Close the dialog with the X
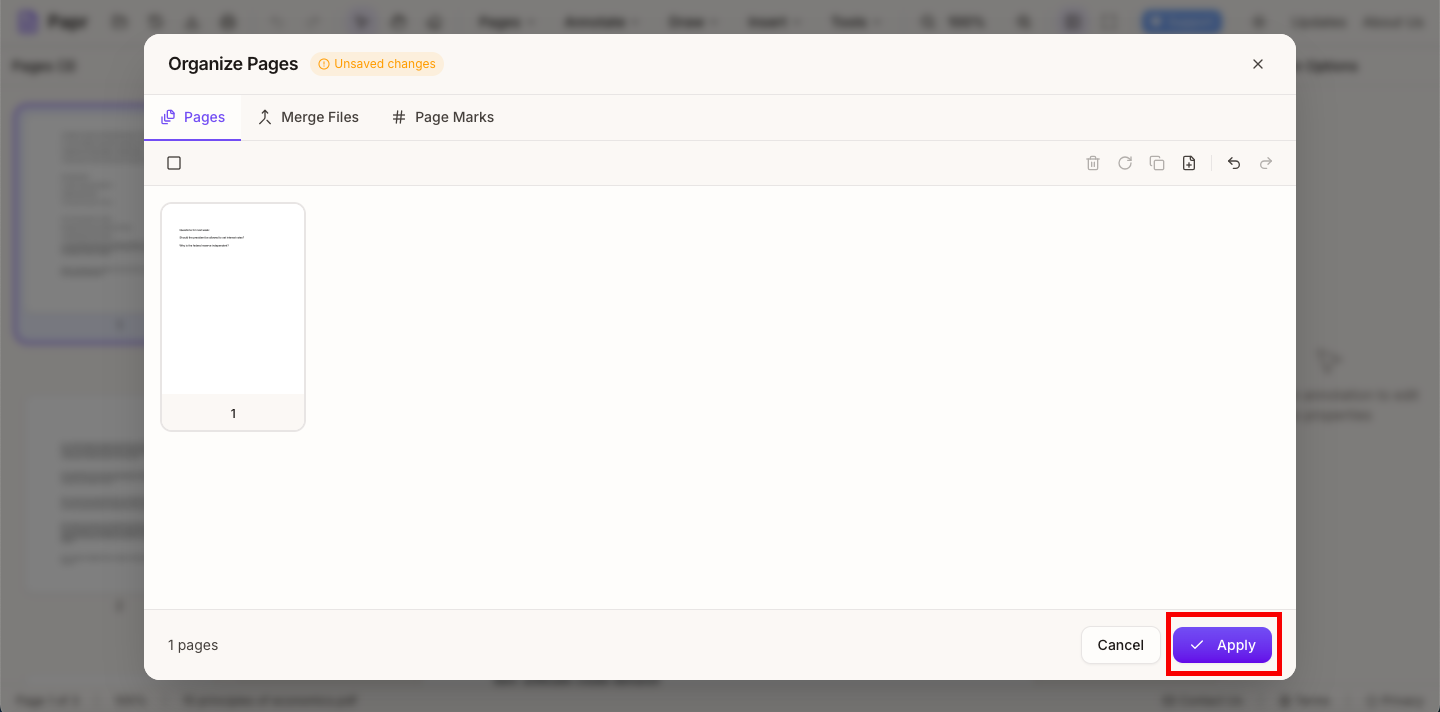This screenshot has width=1440, height=712. [1258, 63]
